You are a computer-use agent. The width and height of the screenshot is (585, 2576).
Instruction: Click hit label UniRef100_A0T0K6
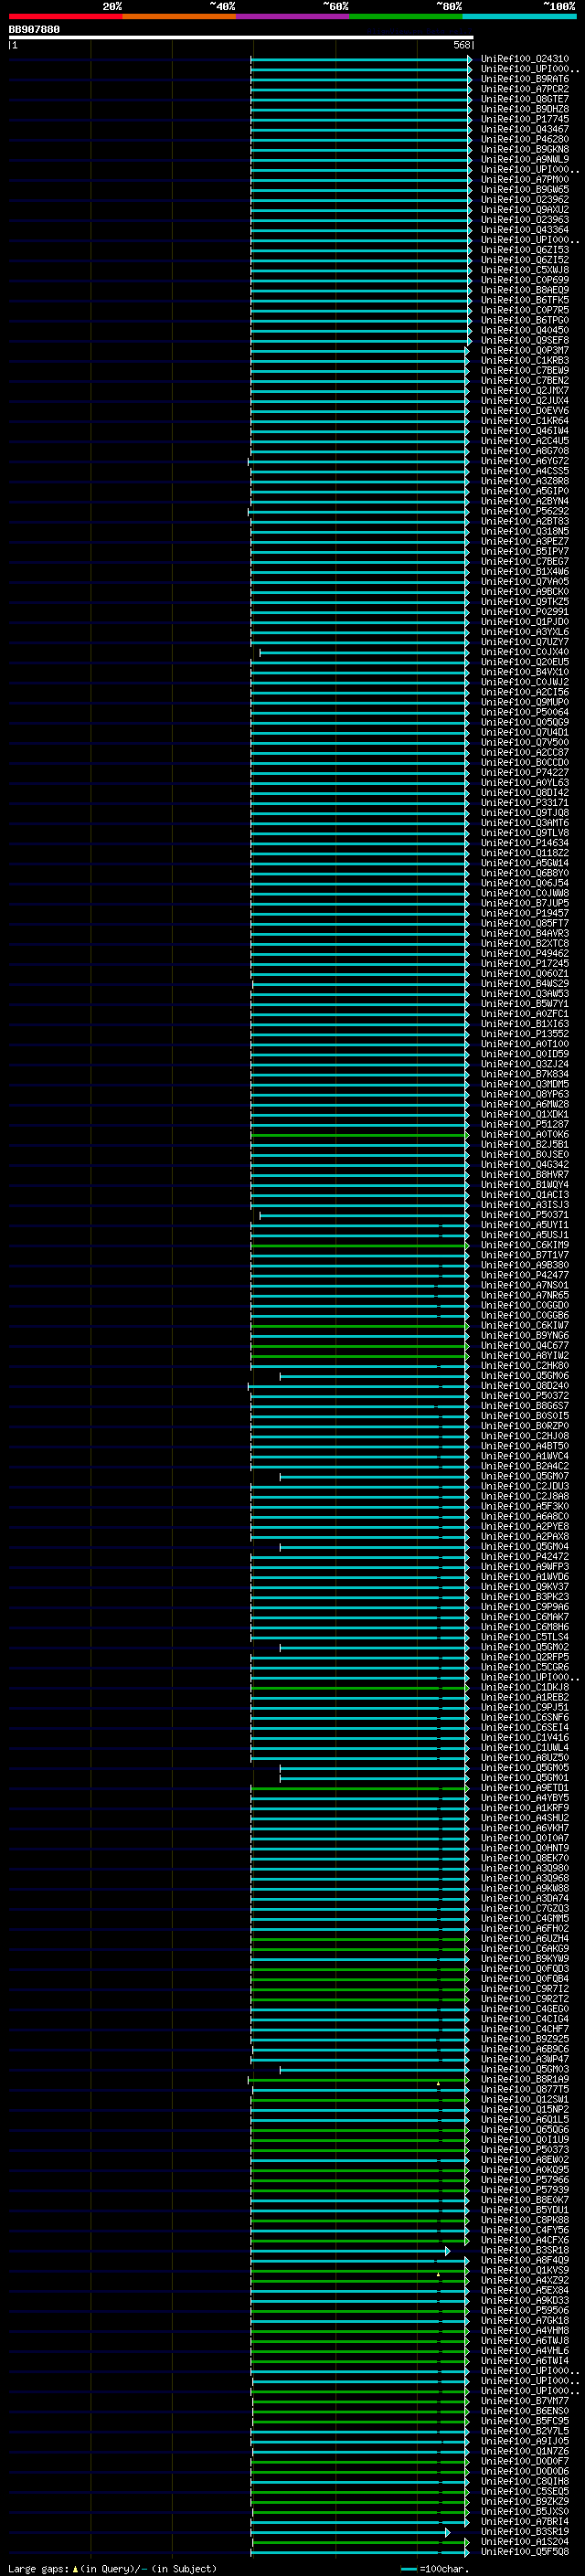pos(525,1134)
